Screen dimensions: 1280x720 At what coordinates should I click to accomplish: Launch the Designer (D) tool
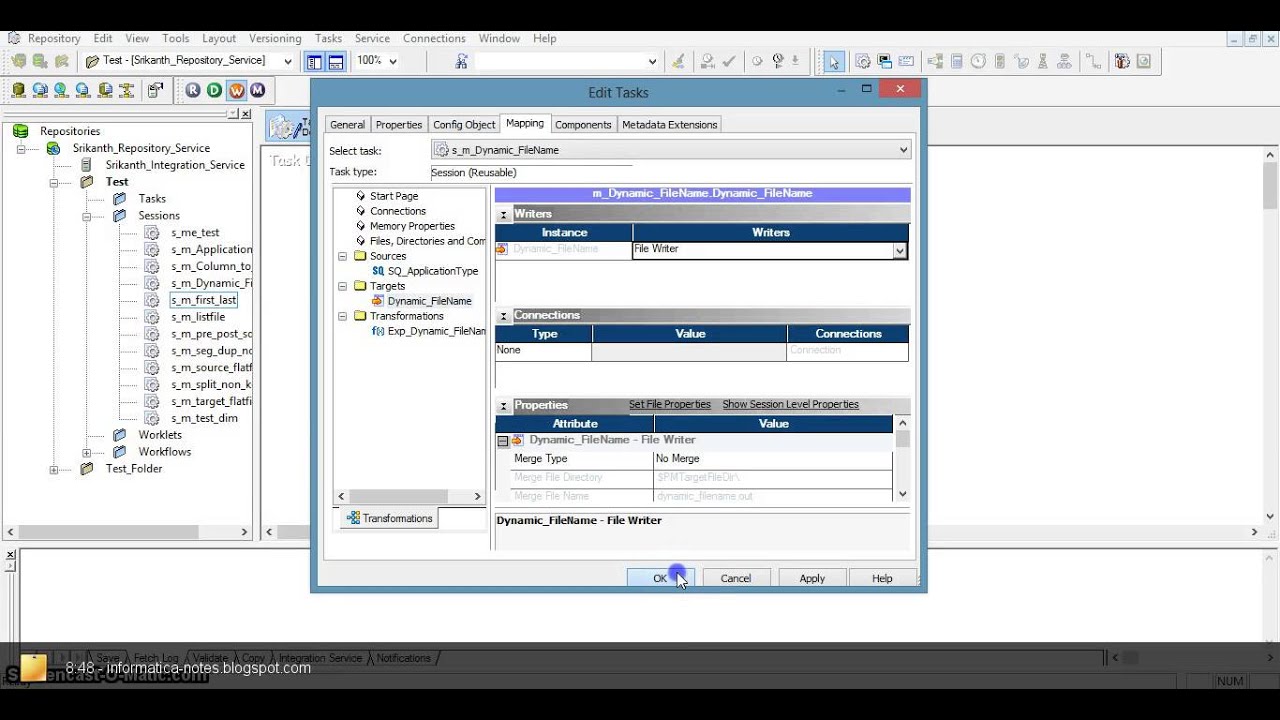[214, 90]
